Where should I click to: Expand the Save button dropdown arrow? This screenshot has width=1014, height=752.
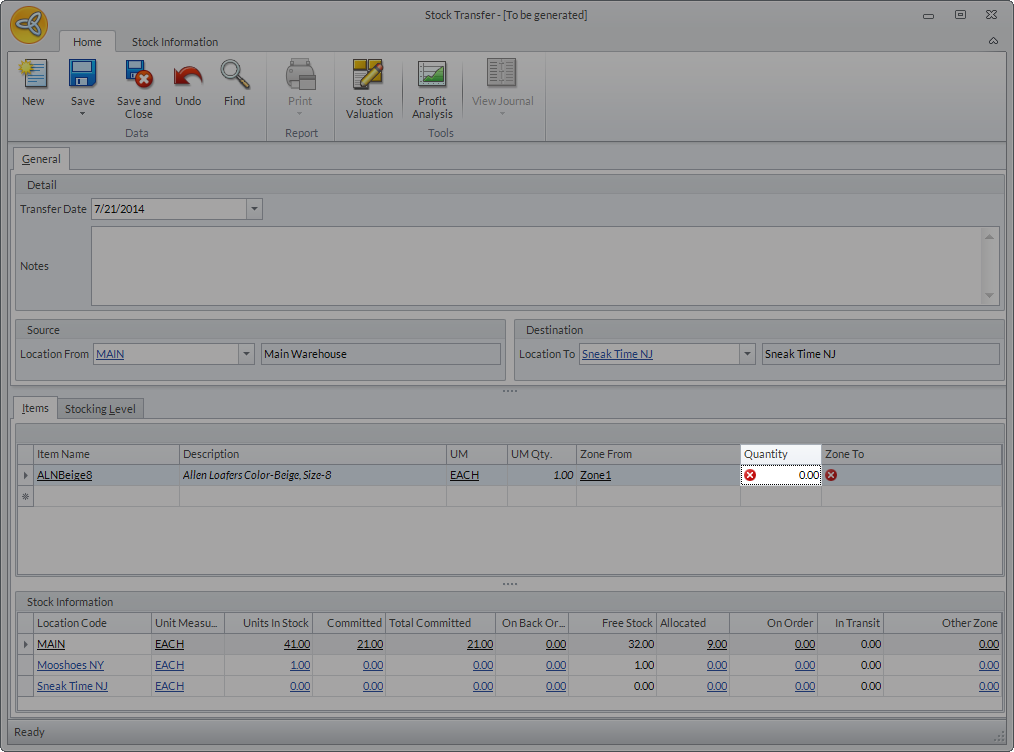point(82,114)
